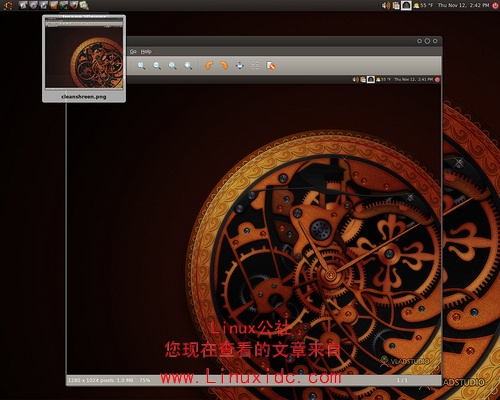The height and width of the screenshot is (400, 500).
Task: Click the Best Fit magnifier in the toolbar
Action: tap(188, 66)
